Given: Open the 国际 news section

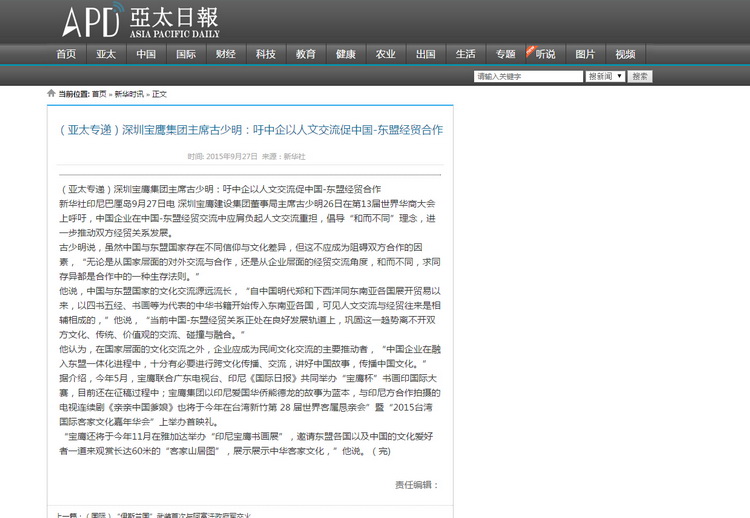Looking at the screenshot, I should [x=186, y=54].
